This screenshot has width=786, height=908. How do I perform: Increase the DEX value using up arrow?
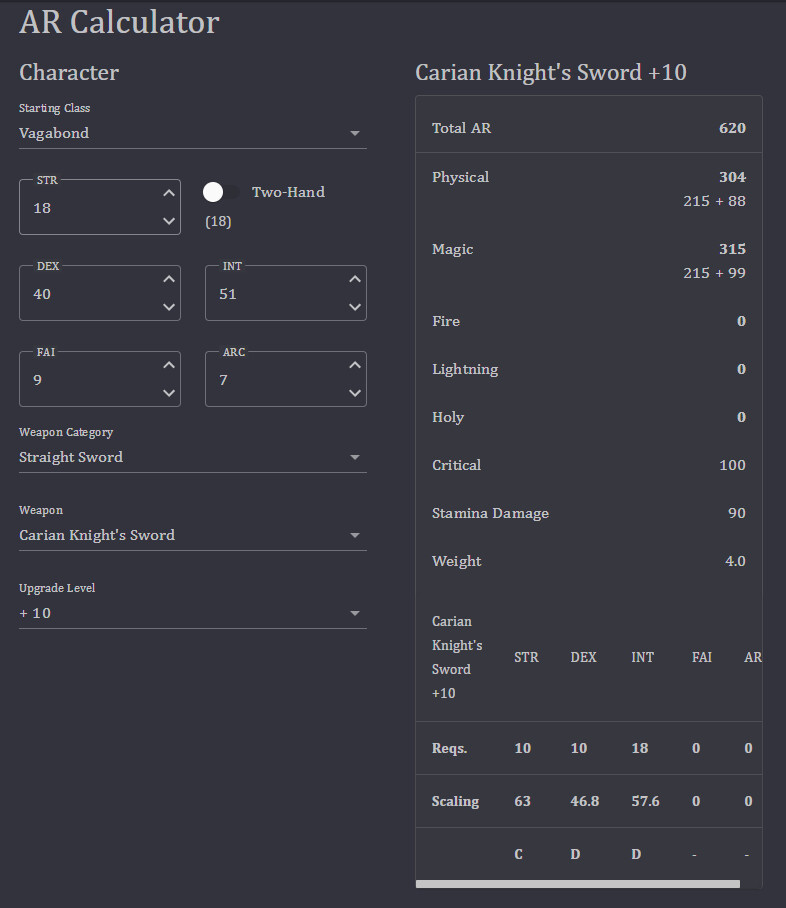(168, 280)
